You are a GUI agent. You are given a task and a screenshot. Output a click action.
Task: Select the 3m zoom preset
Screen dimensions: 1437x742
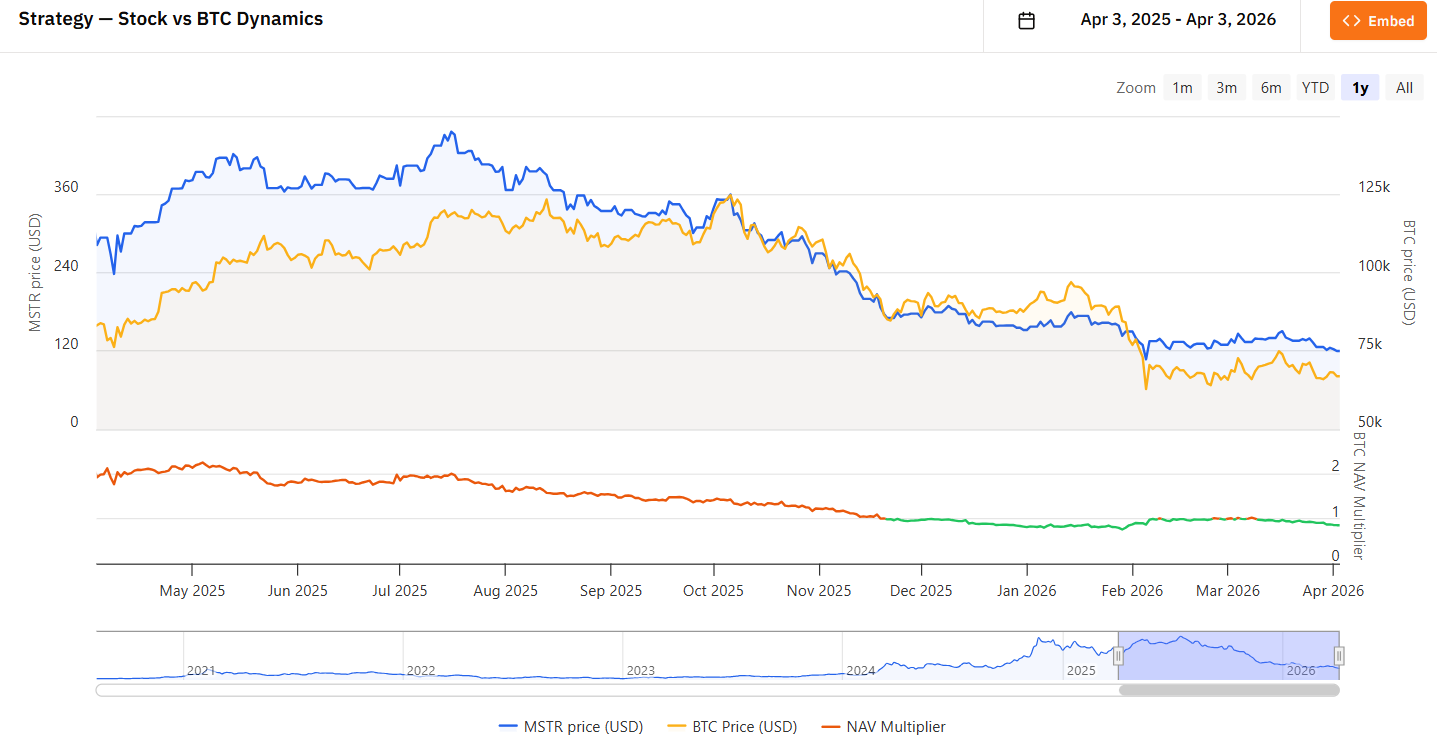pyautogui.click(x=1226, y=87)
